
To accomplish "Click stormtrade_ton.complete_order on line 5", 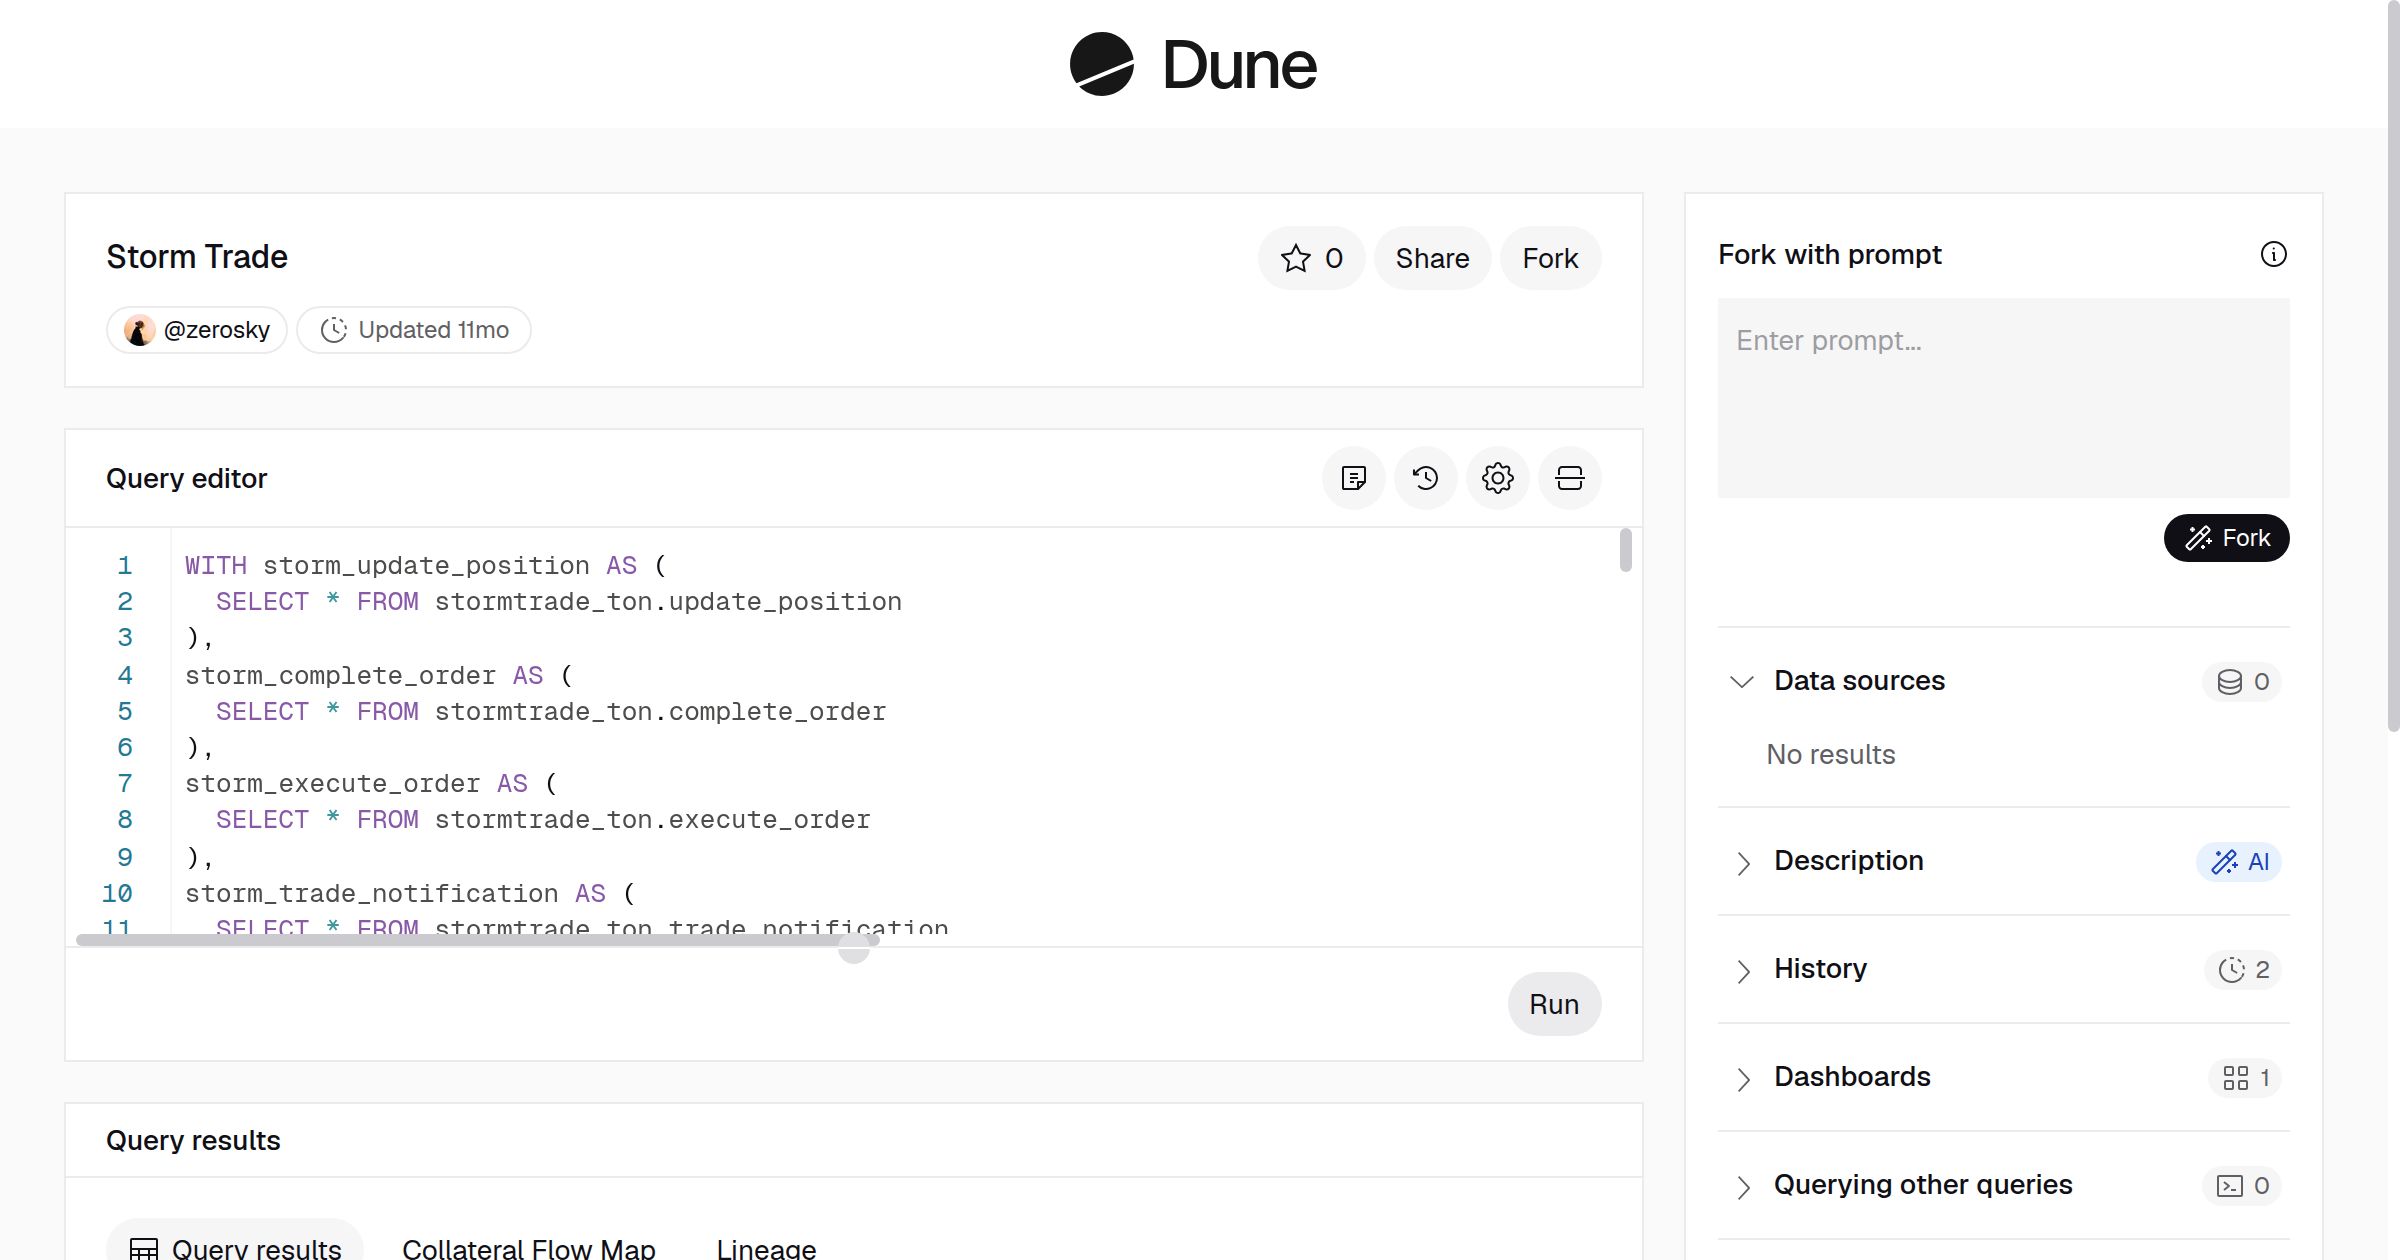I will pos(660,712).
